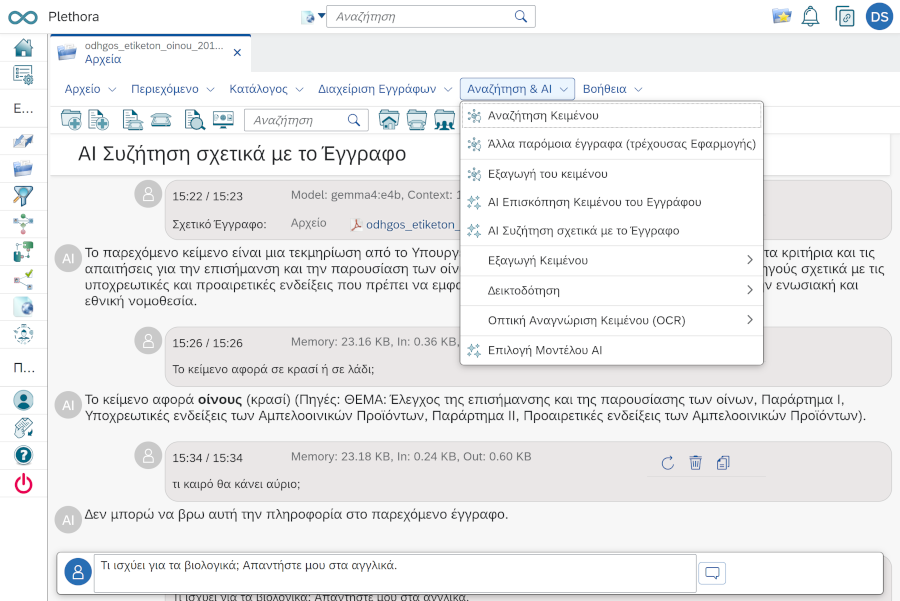Open the workflow diagram icon in sidebar
The height and width of the screenshot is (601, 900).
point(23,224)
